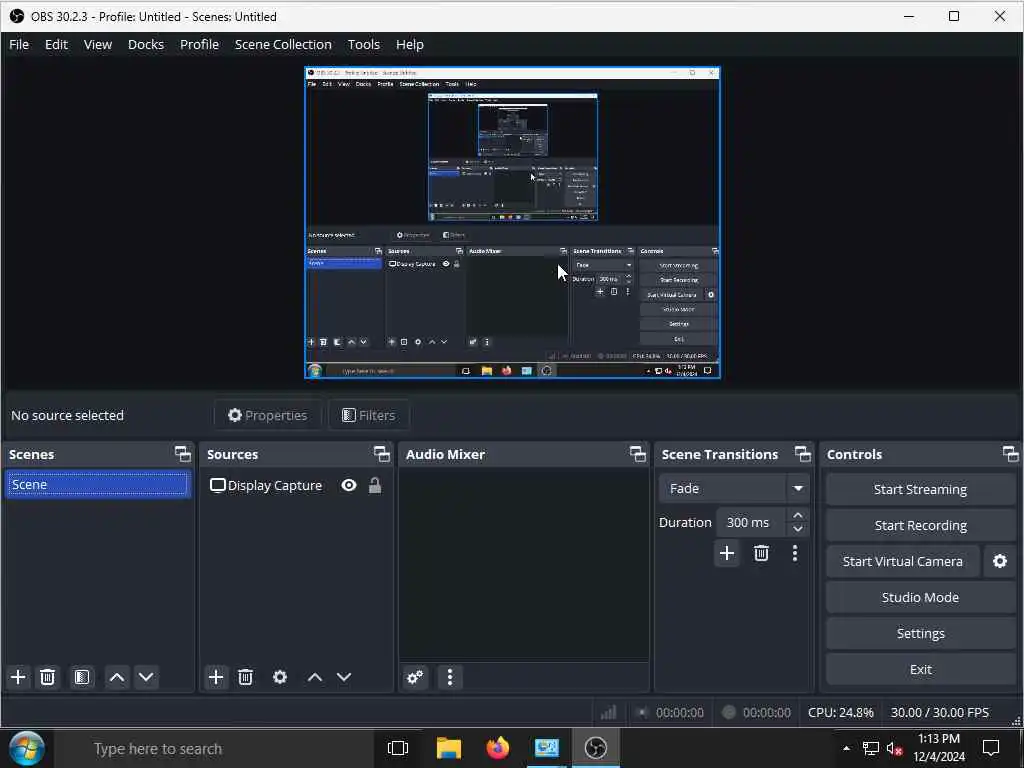Open Task View from the taskbar
This screenshot has width=1024, height=768.
click(x=398, y=748)
